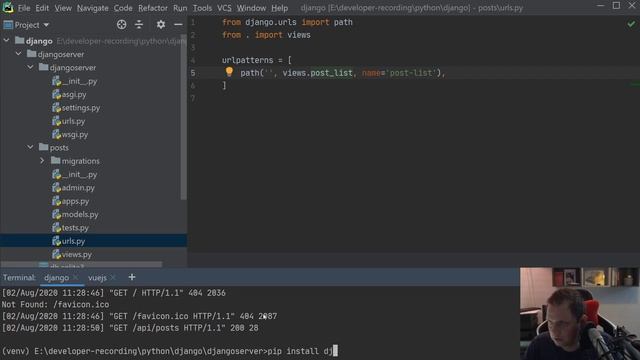Select views.py in the posts folder
This screenshot has height=360, width=640.
point(76,254)
